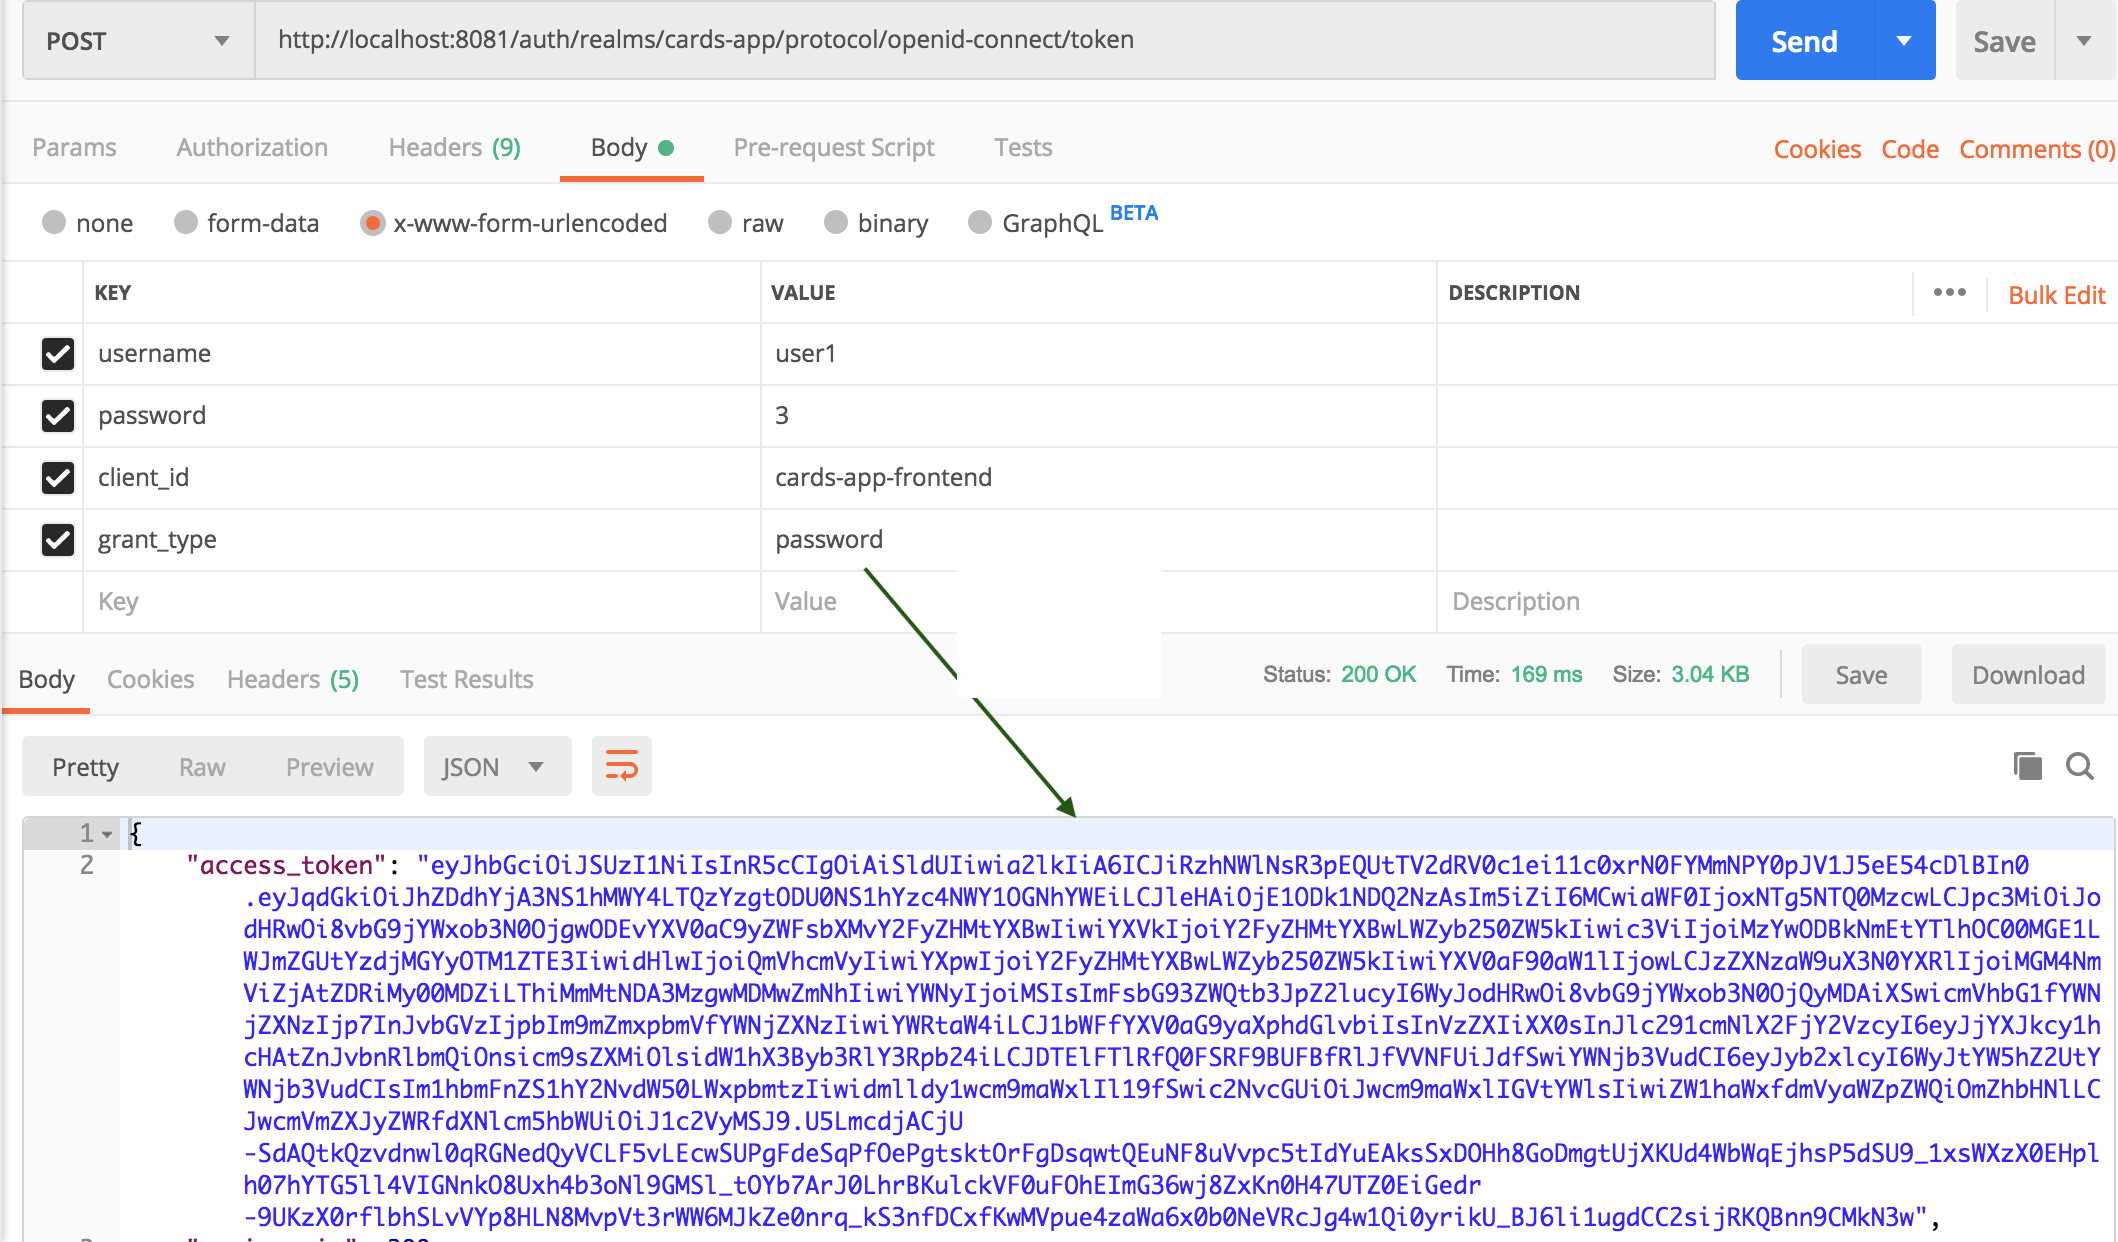The height and width of the screenshot is (1242, 2118).
Task: Open the response Headers (5) tab
Action: (292, 680)
